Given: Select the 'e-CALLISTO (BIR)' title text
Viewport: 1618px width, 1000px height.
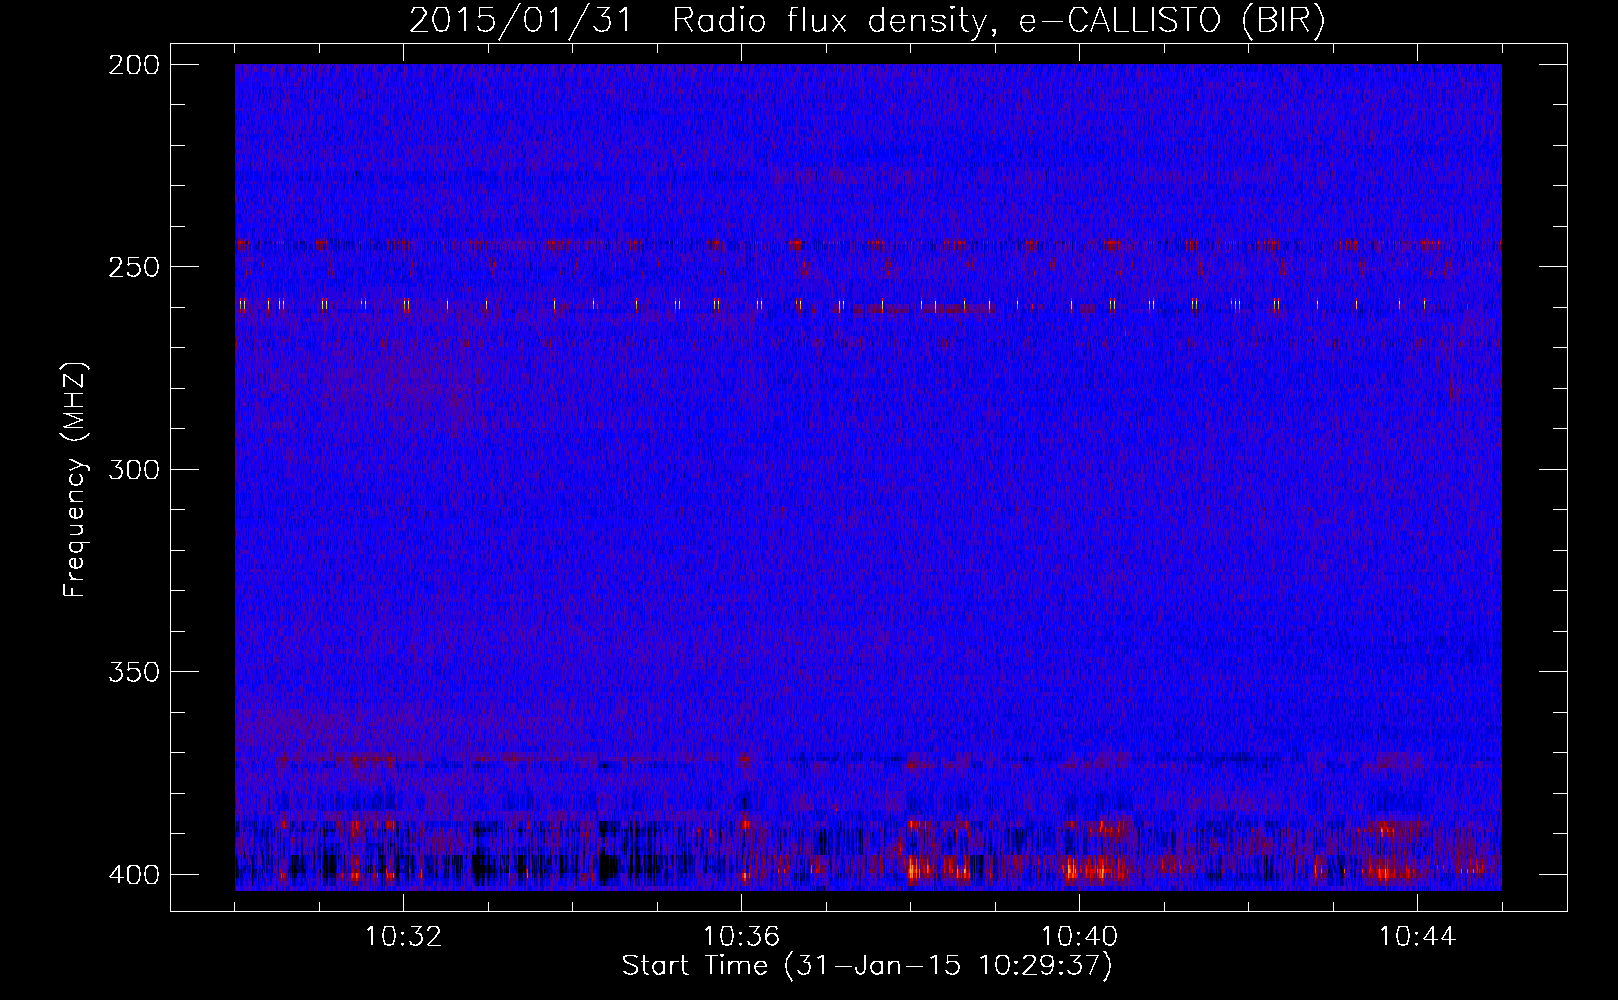Looking at the screenshot, I should coord(1172,21).
